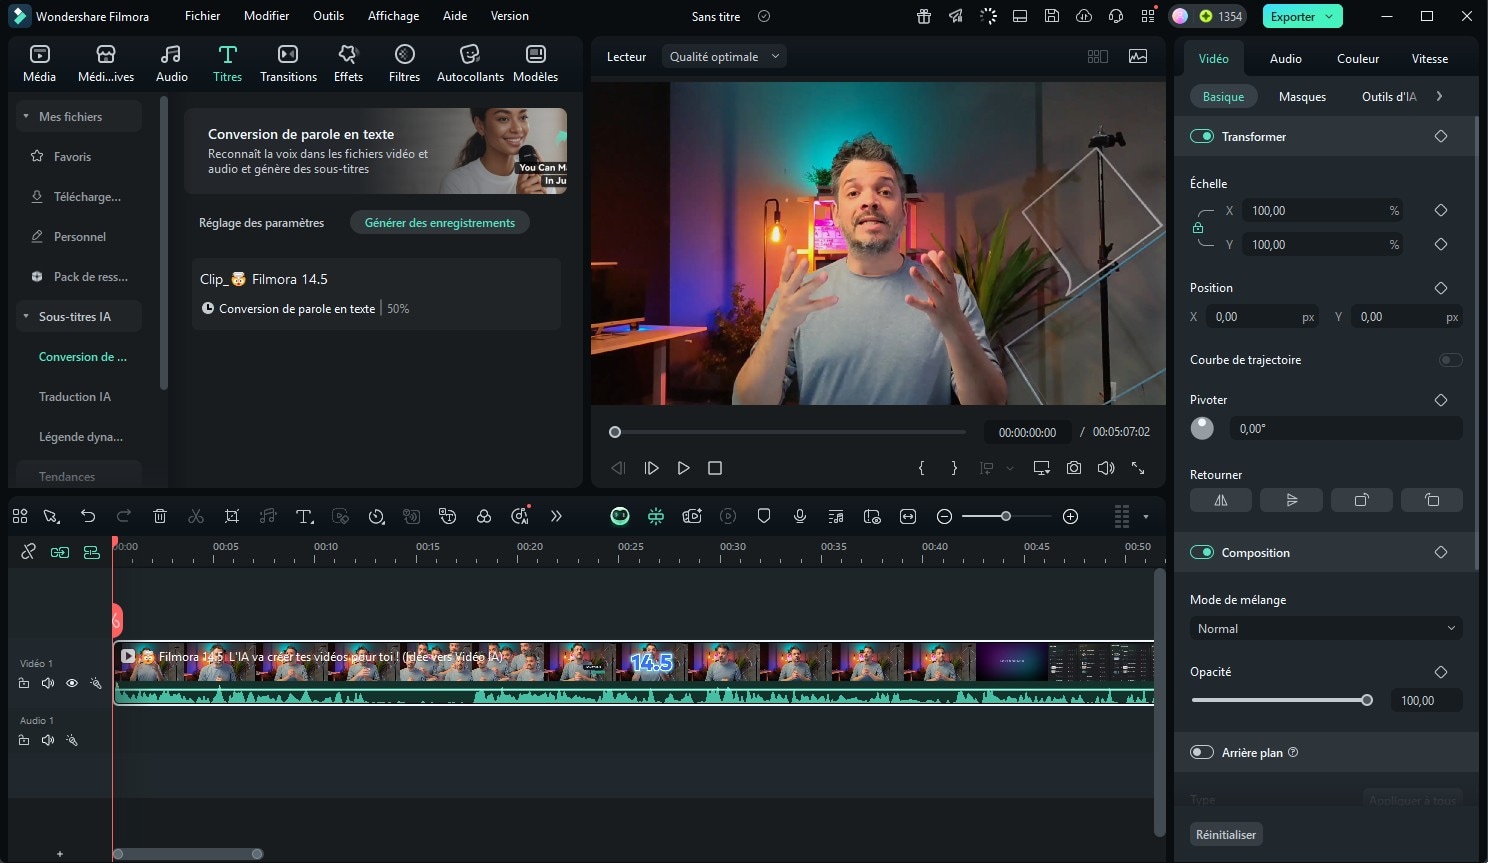Toggle the Transformer switch
Viewport: 1488px width, 863px height.
(x=1202, y=136)
